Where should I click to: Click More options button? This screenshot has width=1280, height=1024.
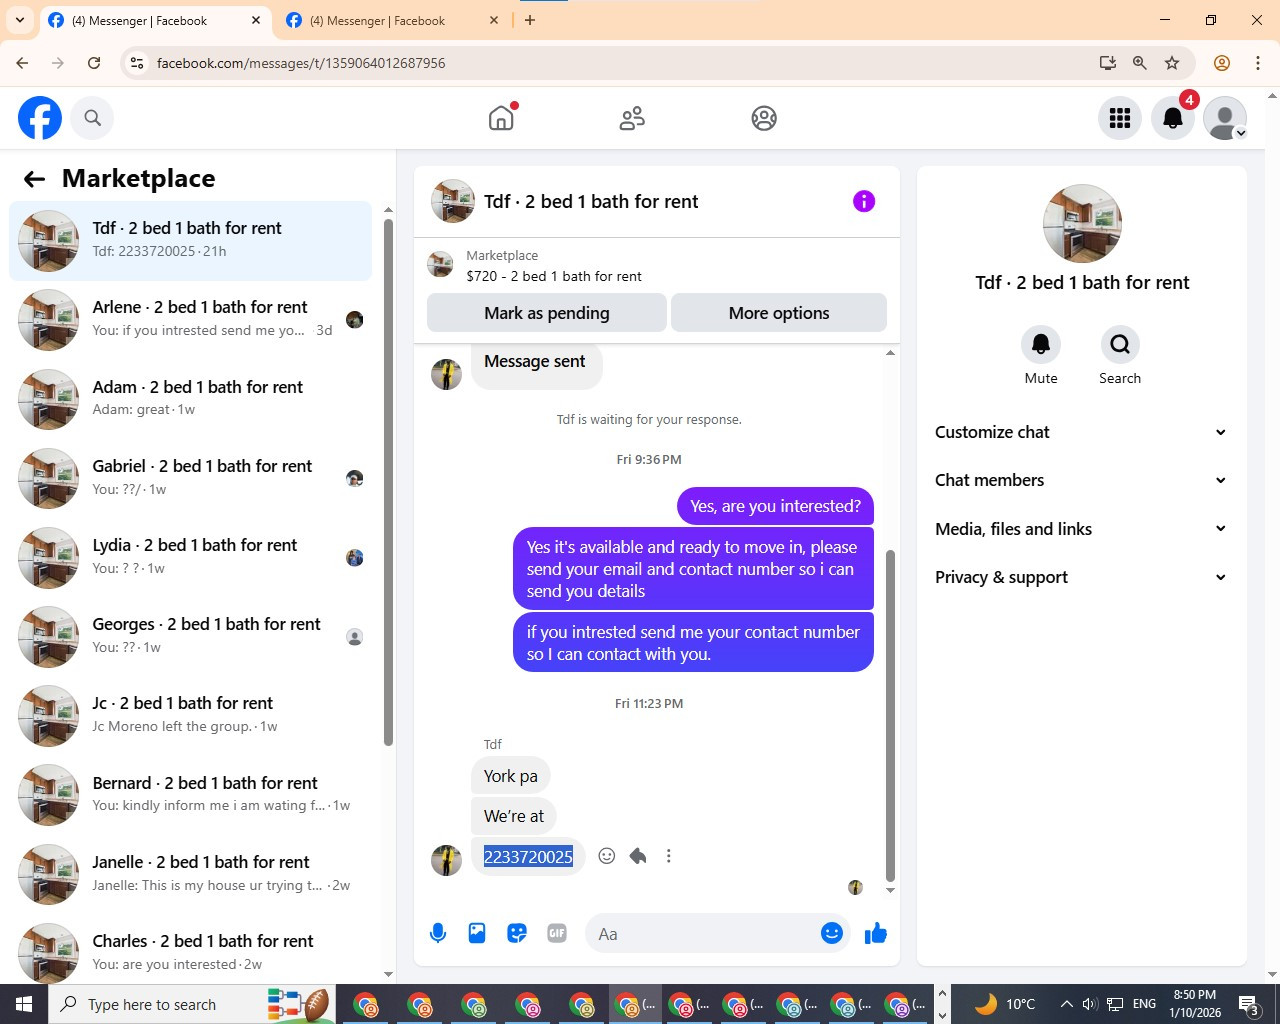coord(779,313)
